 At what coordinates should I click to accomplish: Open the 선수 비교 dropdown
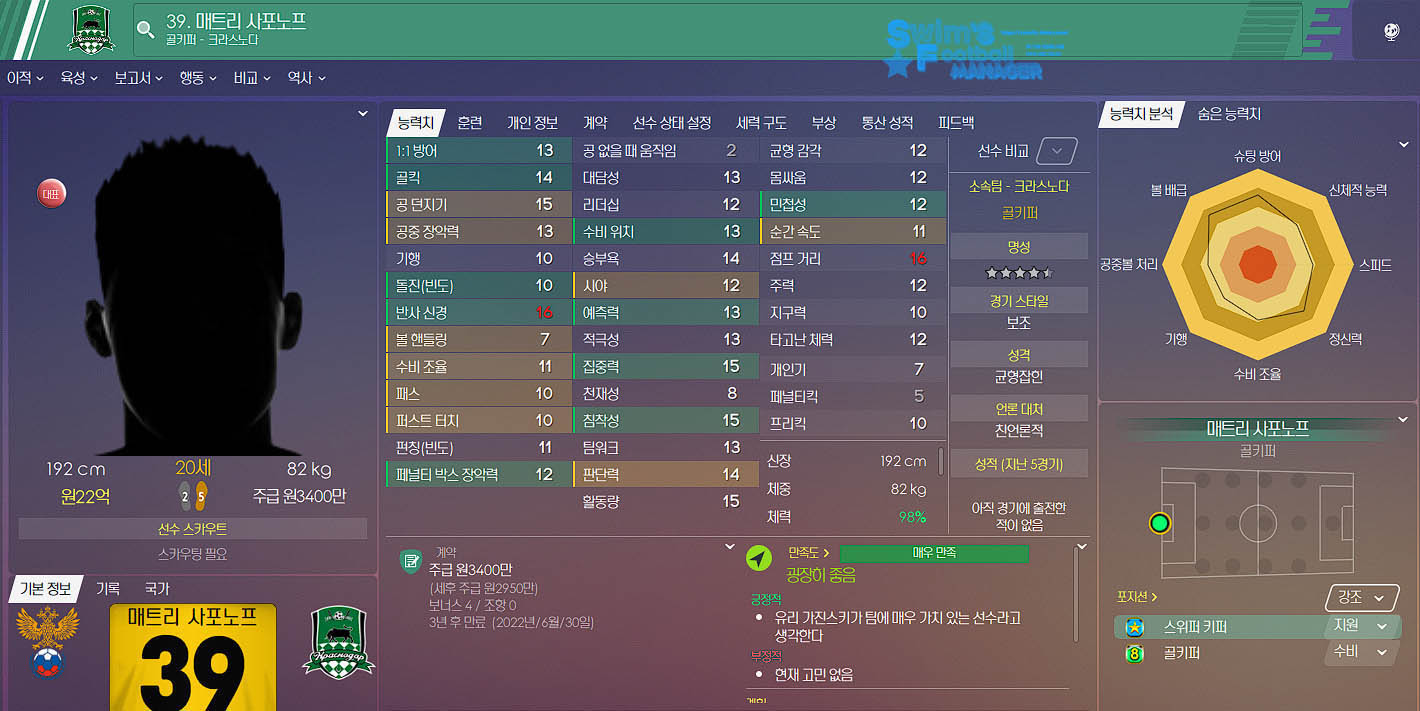(1057, 152)
